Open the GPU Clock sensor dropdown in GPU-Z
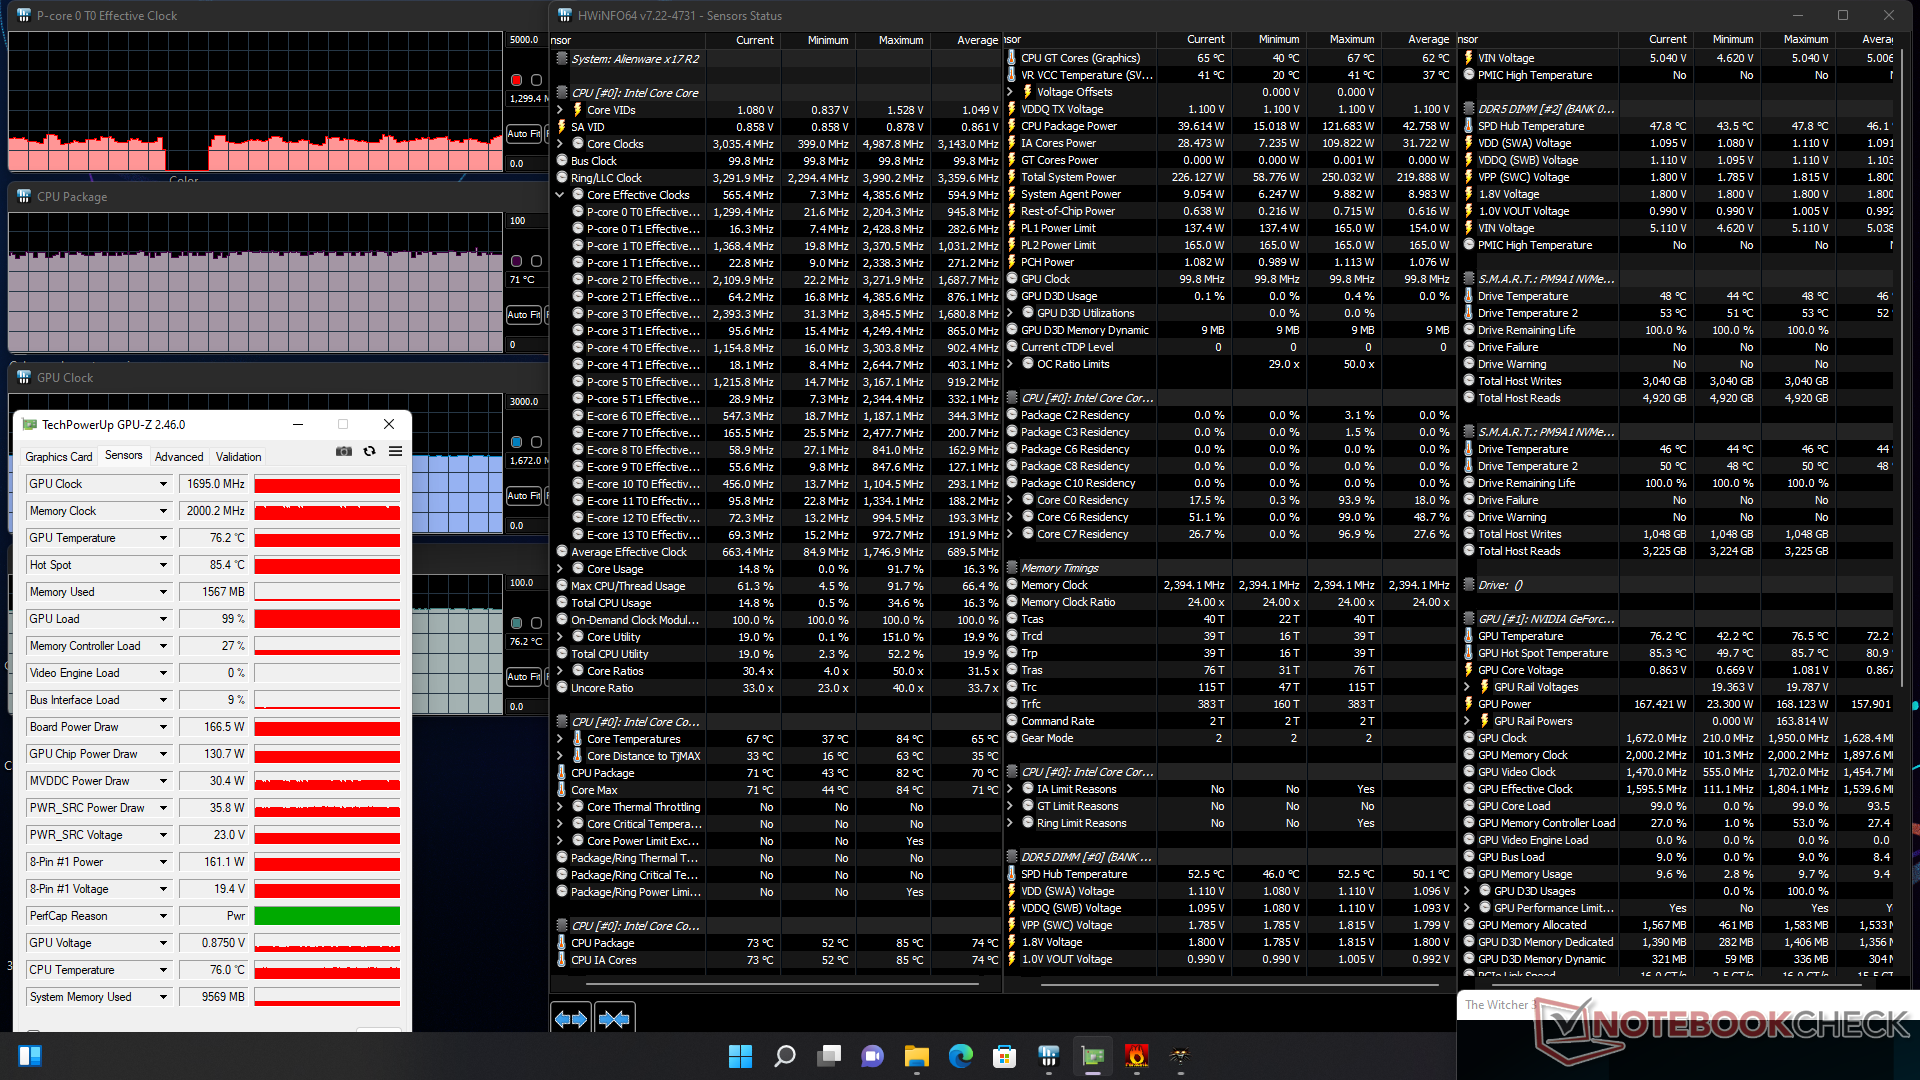The height and width of the screenshot is (1080, 1920). pyautogui.click(x=163, y=484)
